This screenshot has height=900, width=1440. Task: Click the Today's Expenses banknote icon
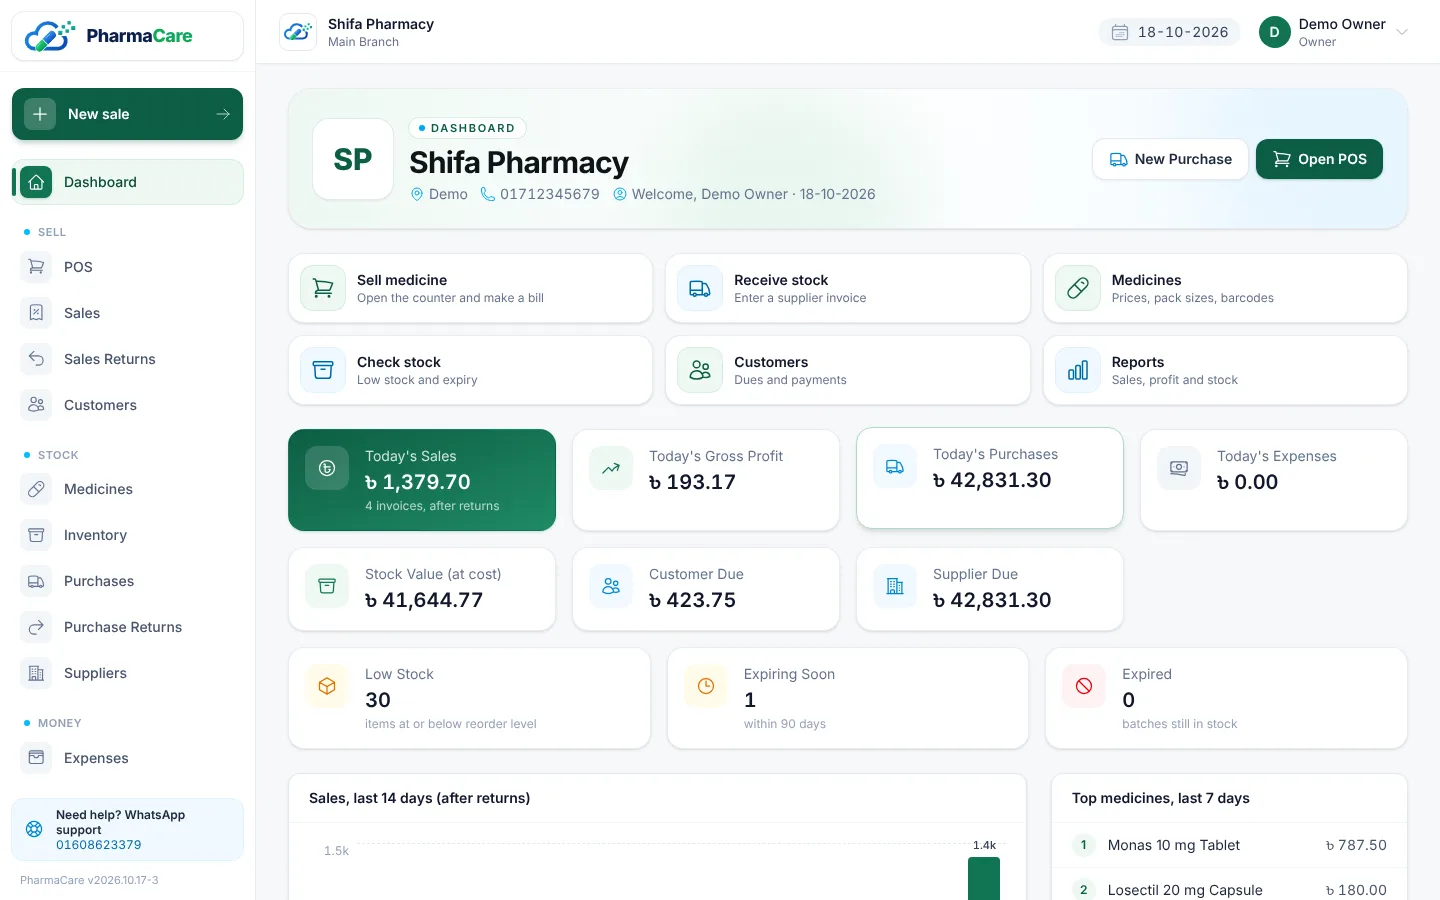pyautogui.click(x=1179, y=468)
